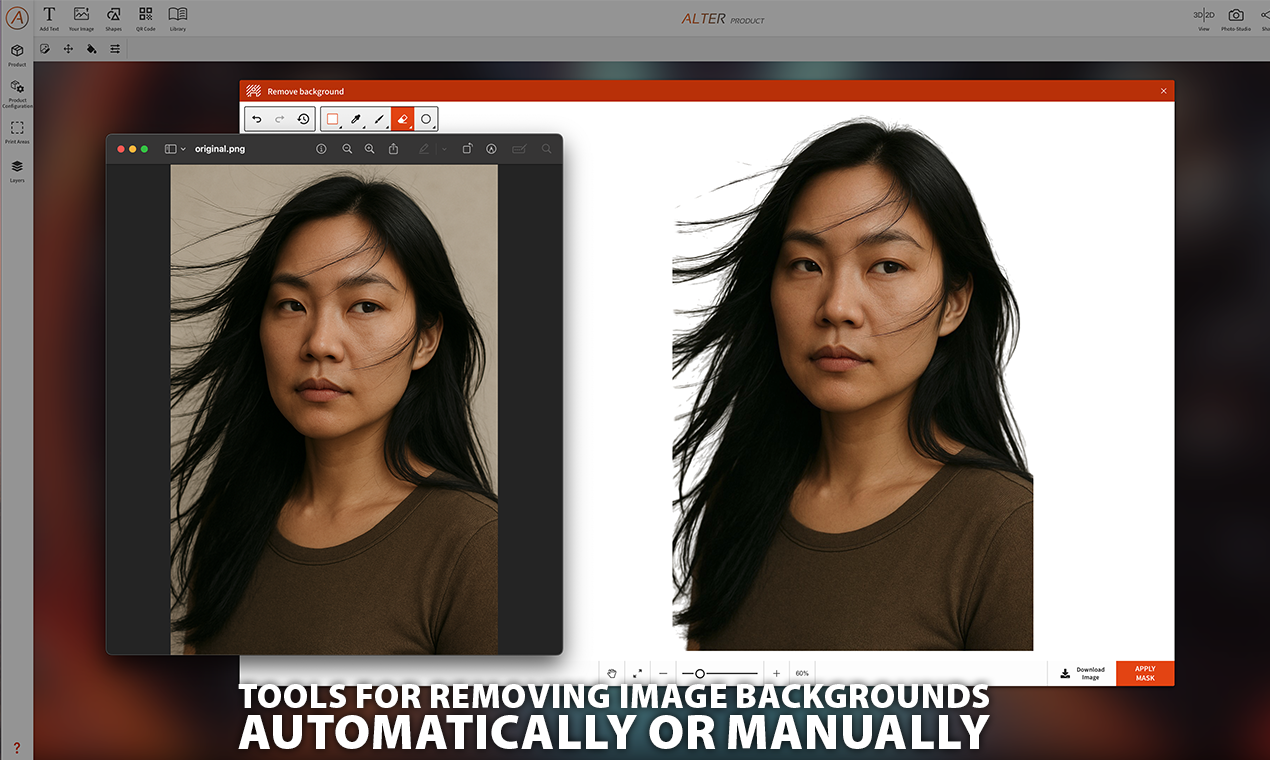Open the Share option
The height and width of the screenshot is (760, 1270).
click(1264, 18)
